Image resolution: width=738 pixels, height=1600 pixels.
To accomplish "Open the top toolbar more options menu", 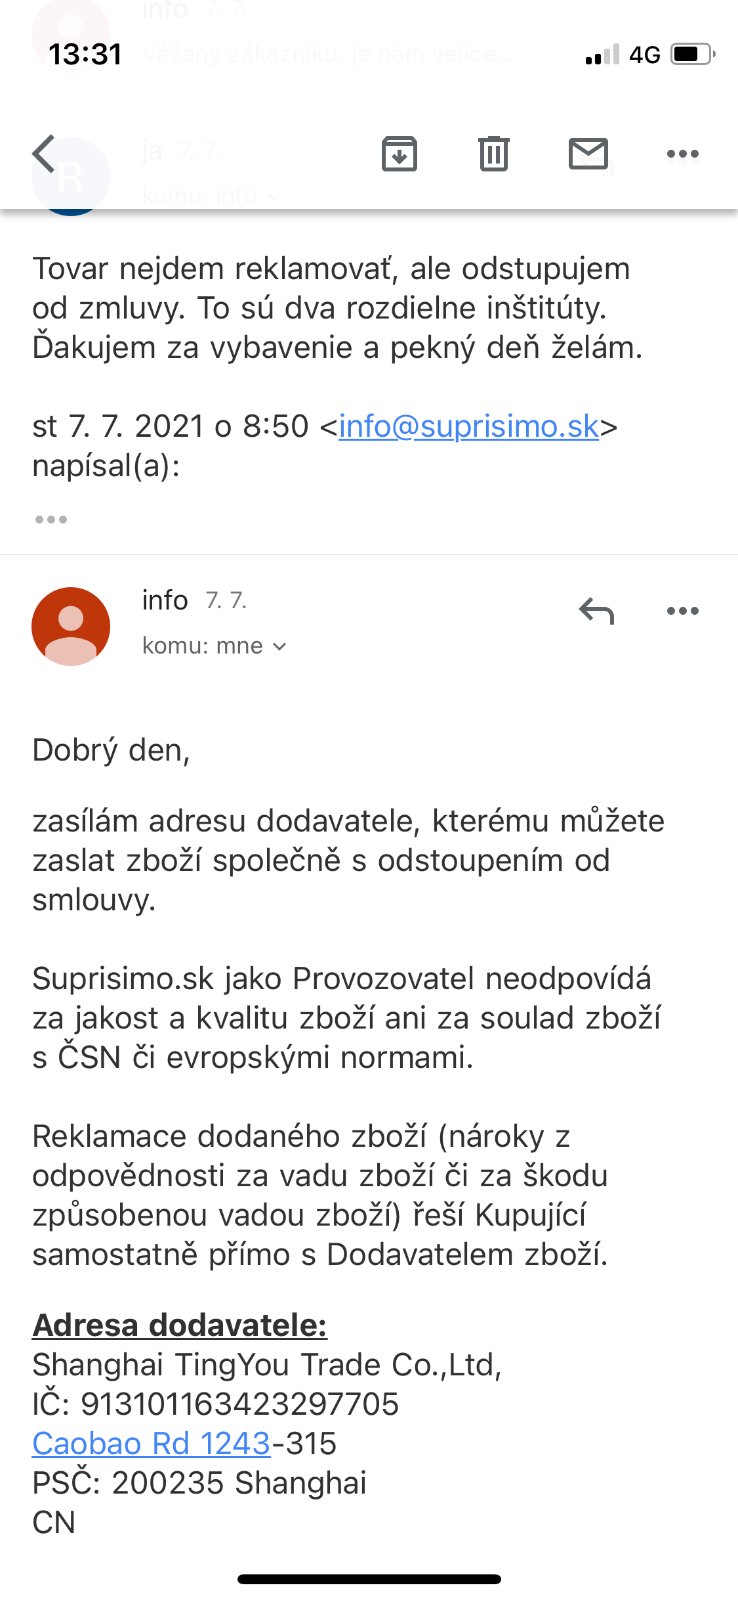I will 682,154.
